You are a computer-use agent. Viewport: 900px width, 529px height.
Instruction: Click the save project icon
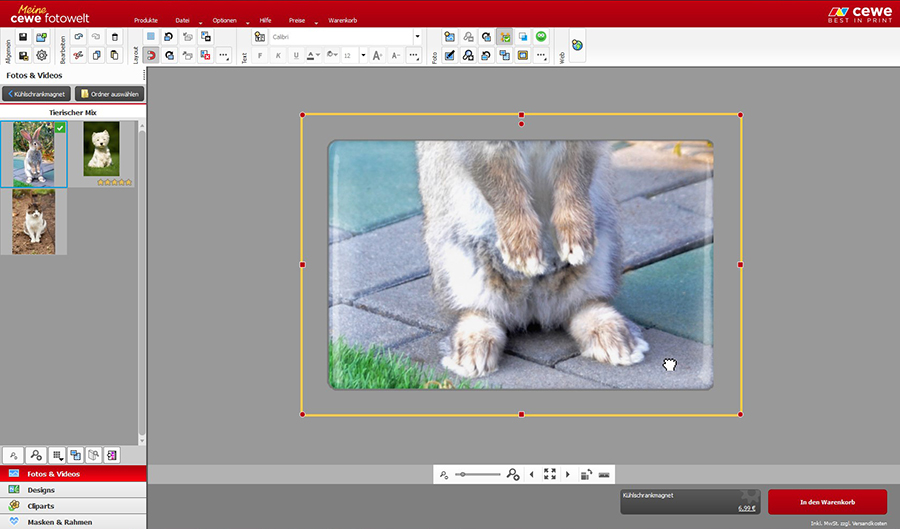tap(23, 37)
